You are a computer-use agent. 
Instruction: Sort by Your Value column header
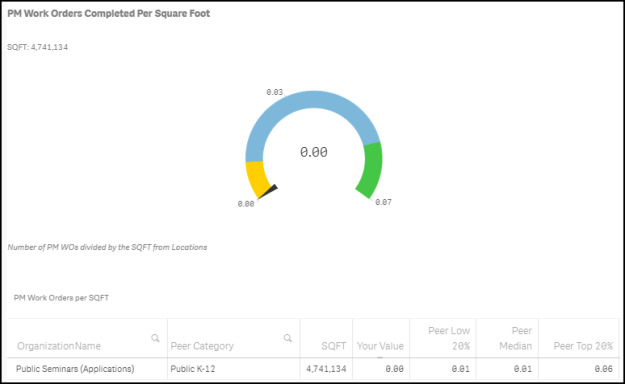pyautogui.click(x=380, y=346)
